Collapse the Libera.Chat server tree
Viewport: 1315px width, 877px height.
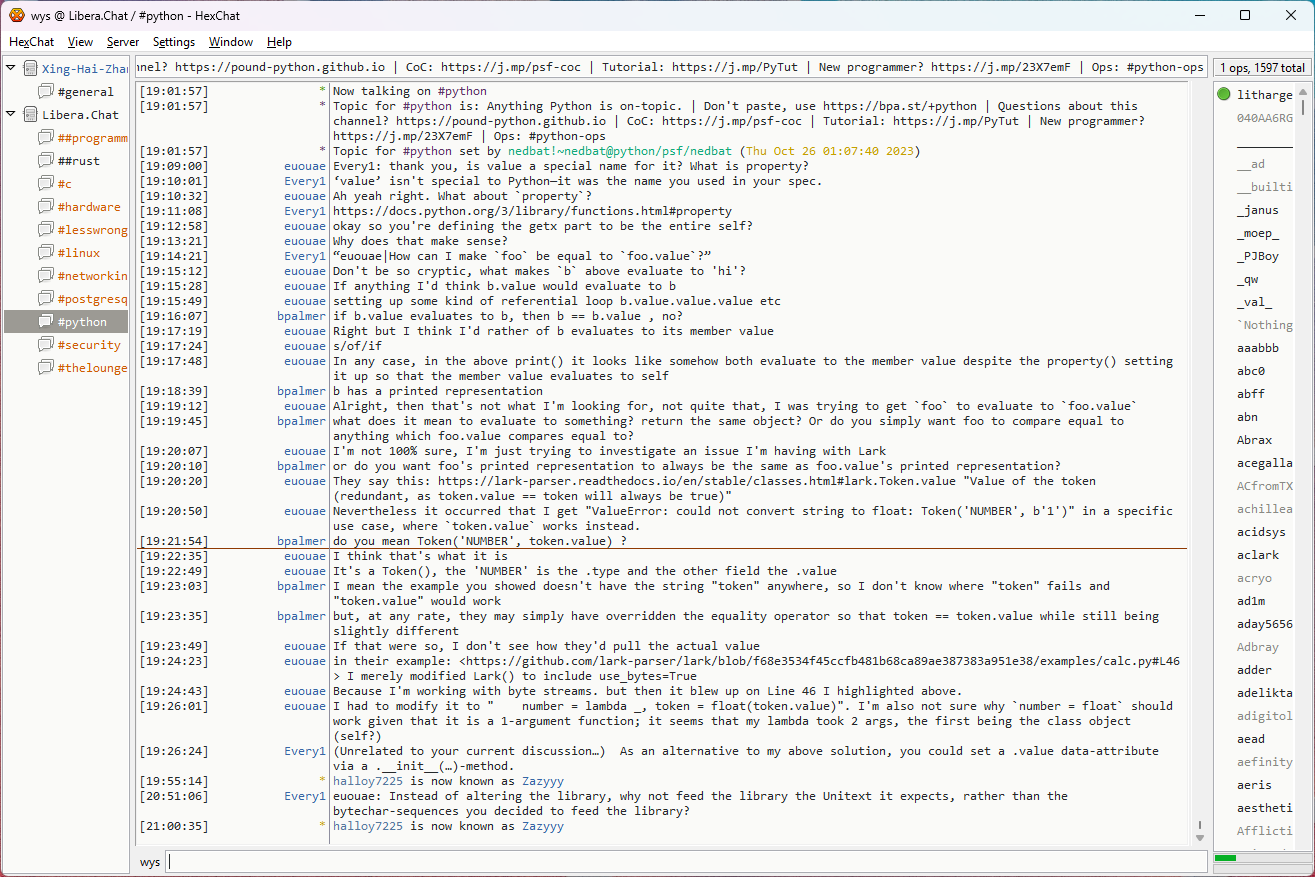point(11,115)
